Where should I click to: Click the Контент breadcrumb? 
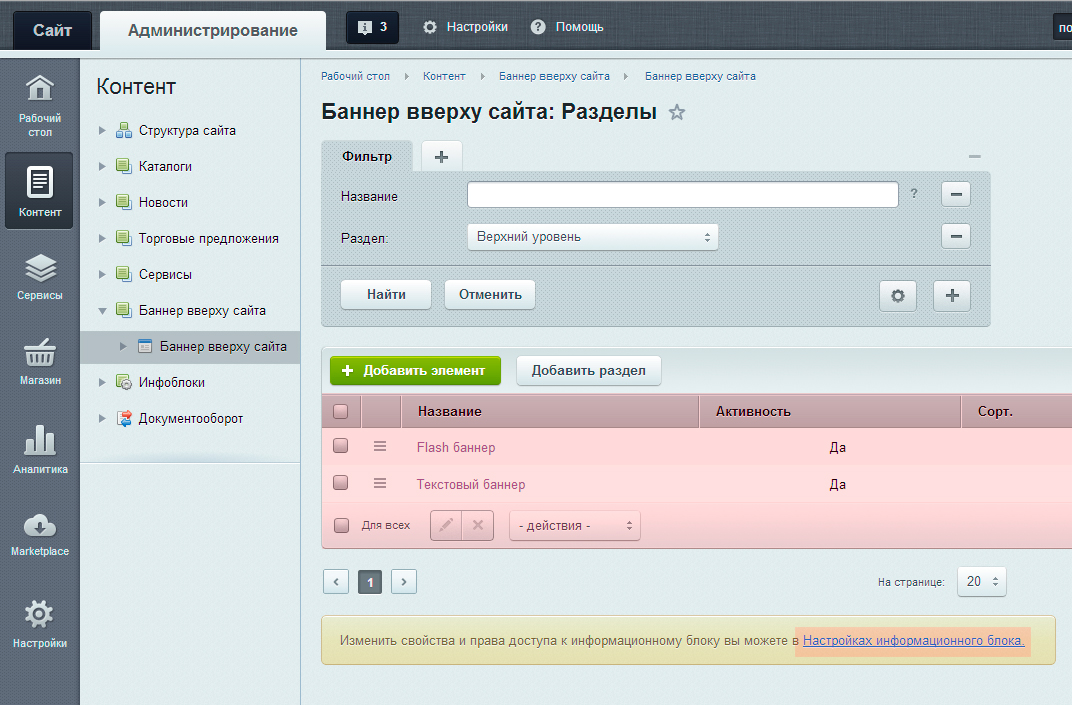click(444, 76)
